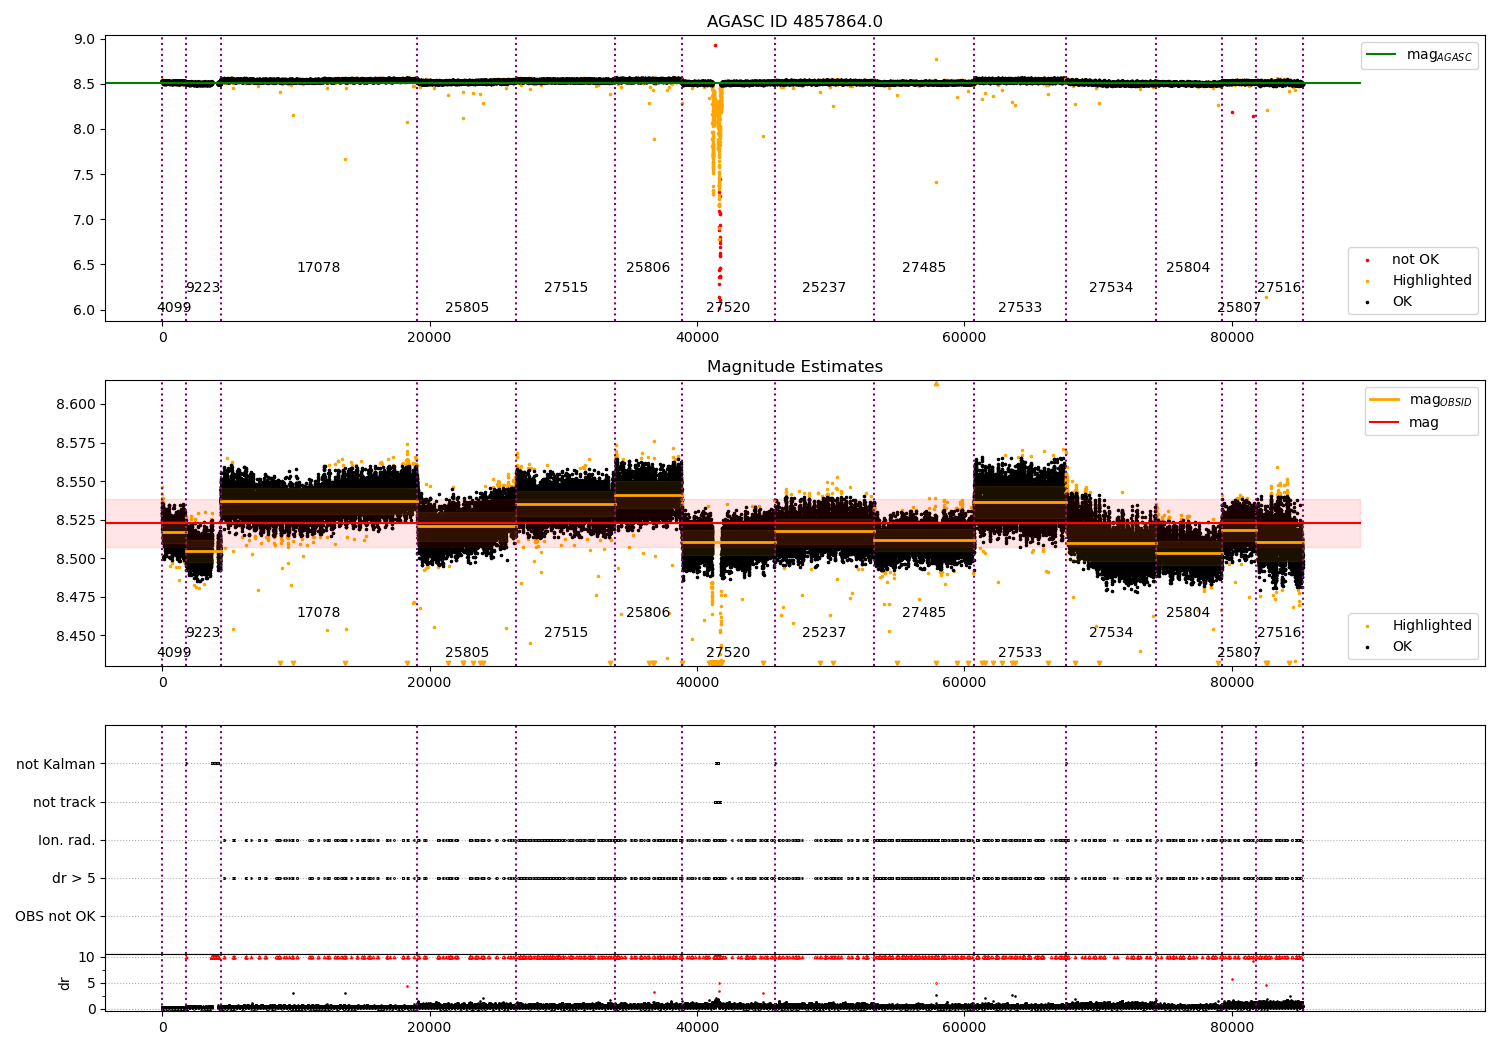Click the 8.600 y-axis tick label
Screen dimensions: 1500x1050
pos(76,404)
